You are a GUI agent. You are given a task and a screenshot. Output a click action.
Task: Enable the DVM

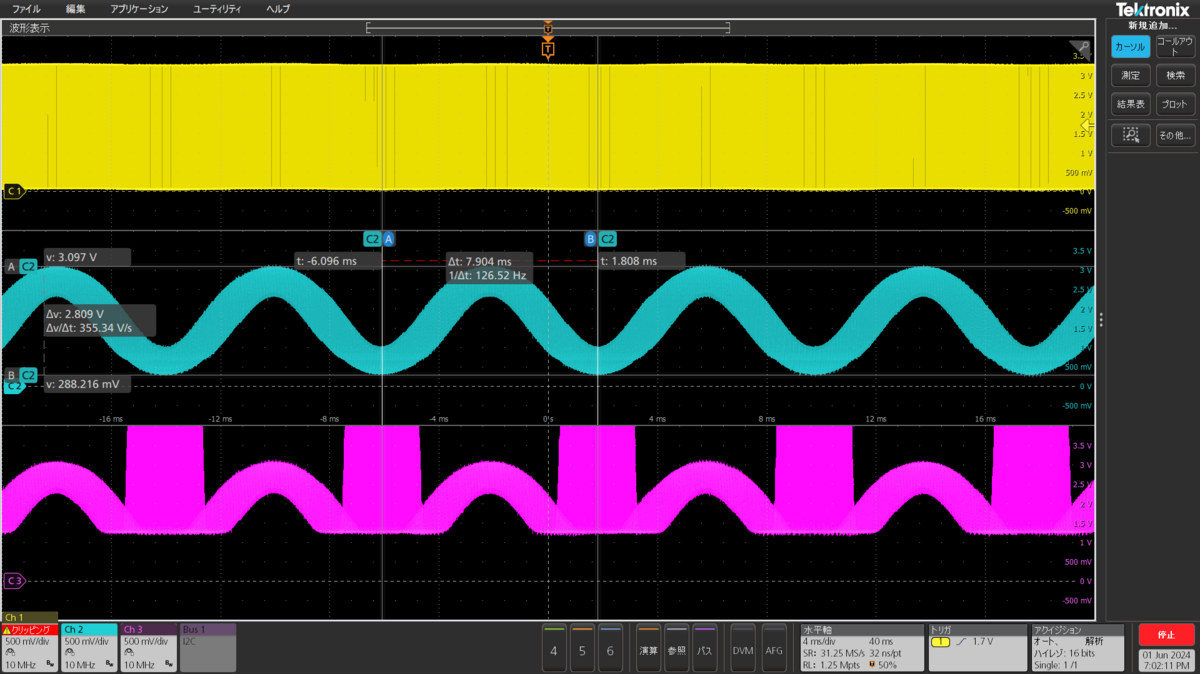742,648
